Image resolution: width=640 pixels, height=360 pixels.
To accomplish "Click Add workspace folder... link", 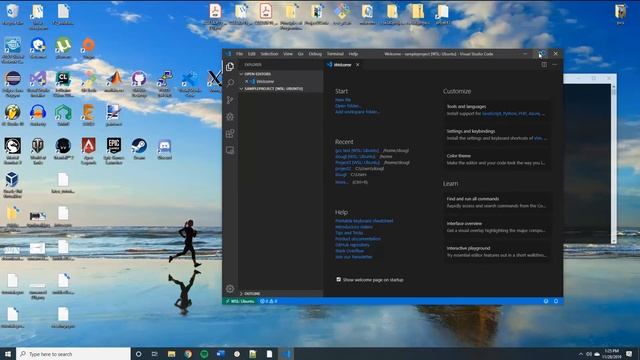I will [x=357, y=112].
